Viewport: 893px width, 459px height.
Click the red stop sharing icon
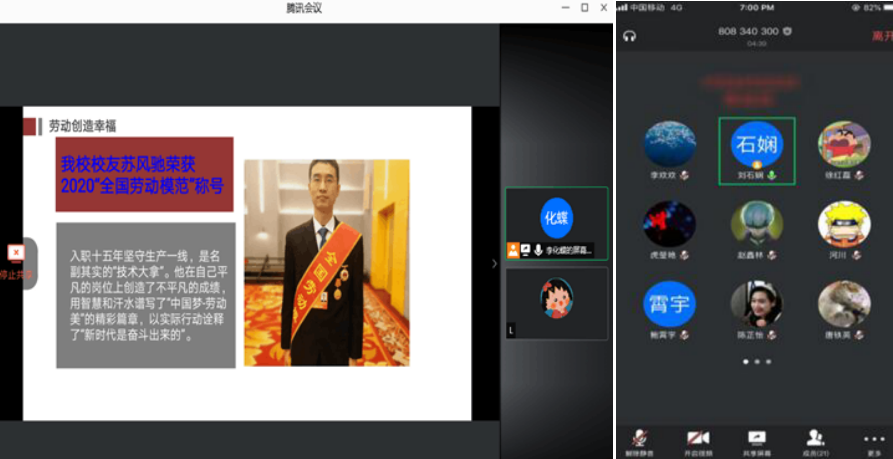pyautogui.click(x=15, y=253)
